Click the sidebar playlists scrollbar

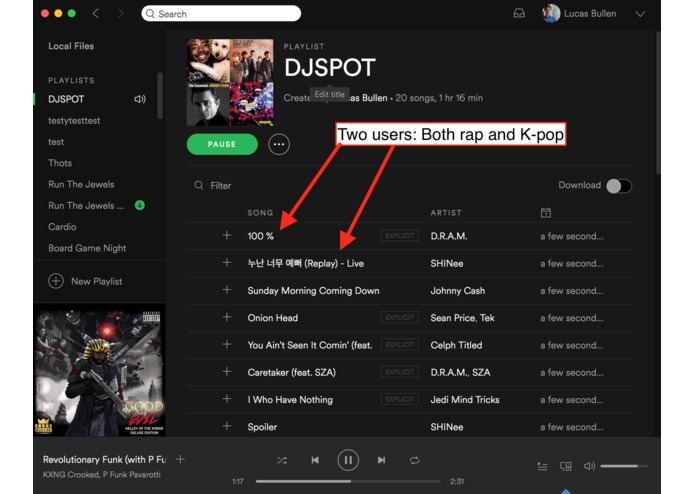(x=160, y=96)
